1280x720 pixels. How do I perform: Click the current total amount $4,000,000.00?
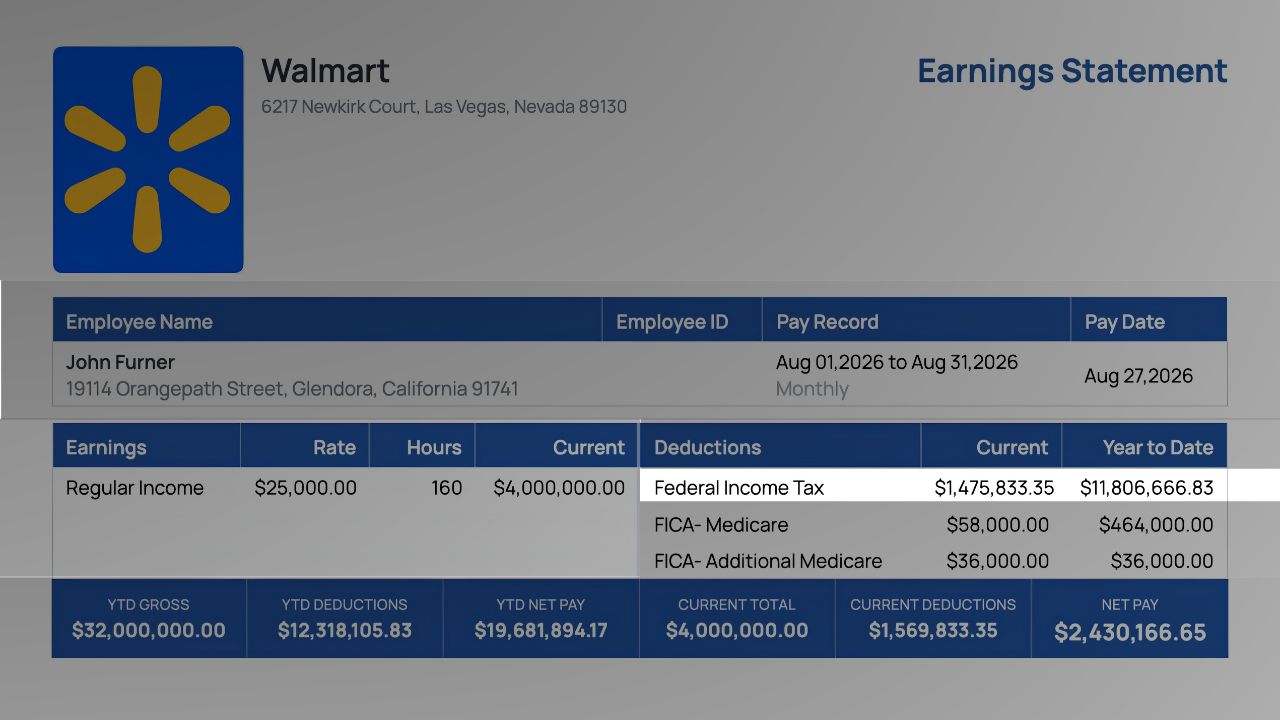[x=737, y=631]
